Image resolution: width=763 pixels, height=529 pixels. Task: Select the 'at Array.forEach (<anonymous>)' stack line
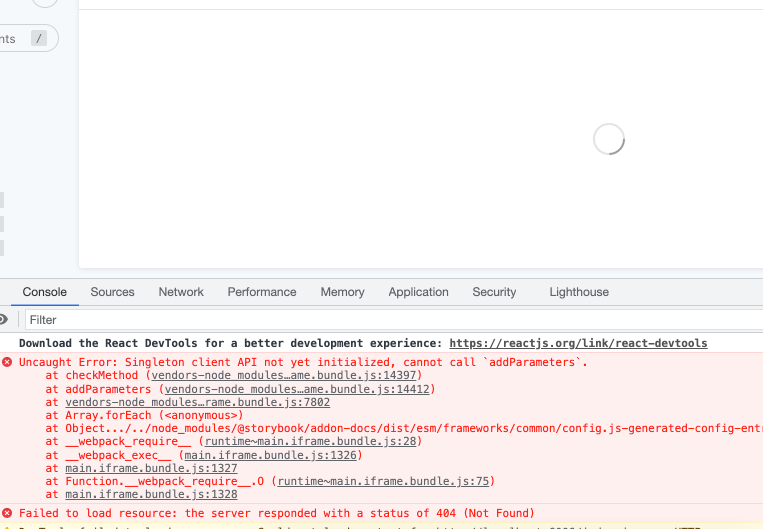coord(144,415)
